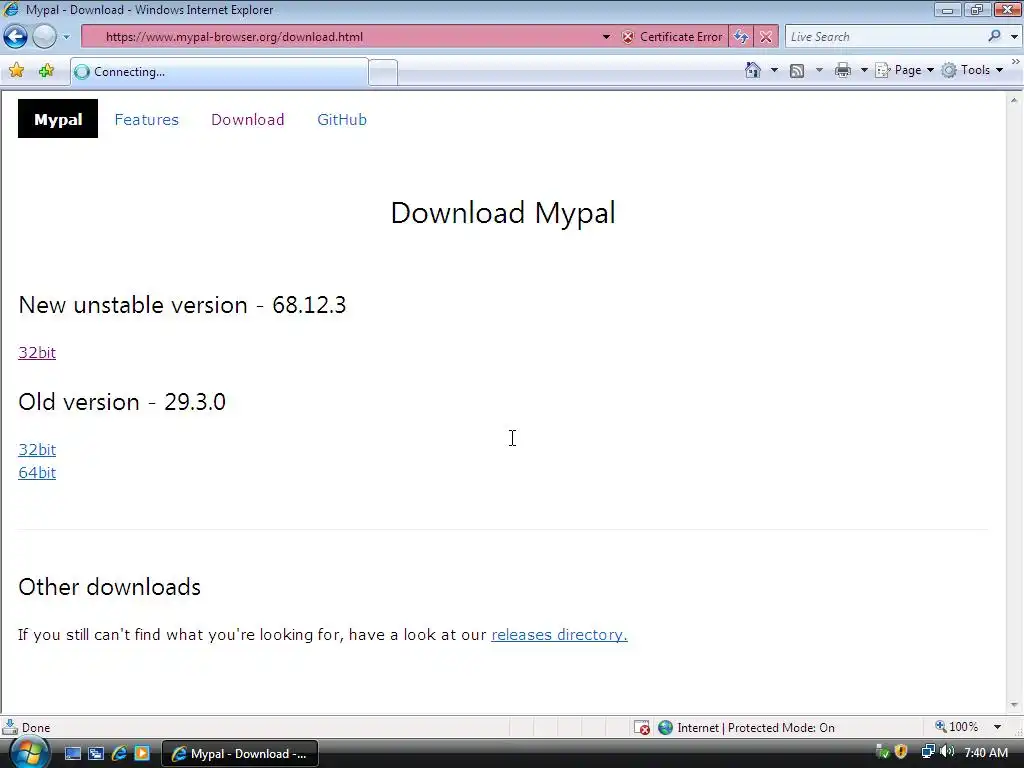Screen dimensions: 1024x768
Task: Launch Windows Media Player quick launch icon
Action: coord(142,754)
